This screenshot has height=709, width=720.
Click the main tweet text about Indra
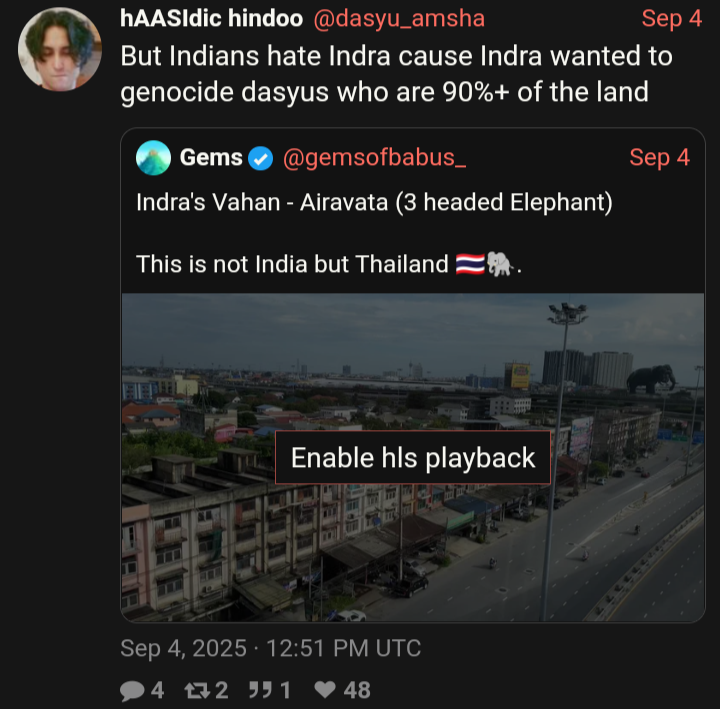tap(396, 74)
